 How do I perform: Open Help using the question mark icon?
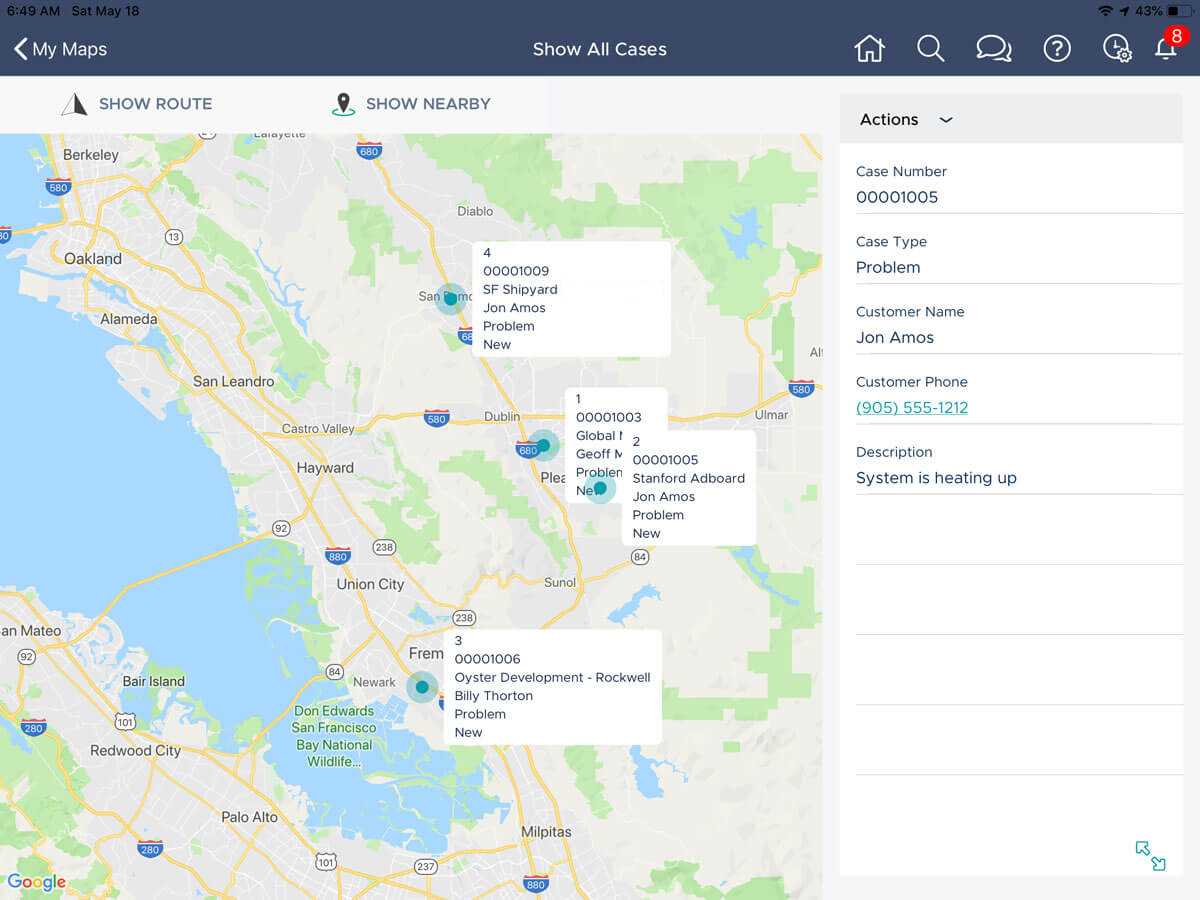[1057, 48]
